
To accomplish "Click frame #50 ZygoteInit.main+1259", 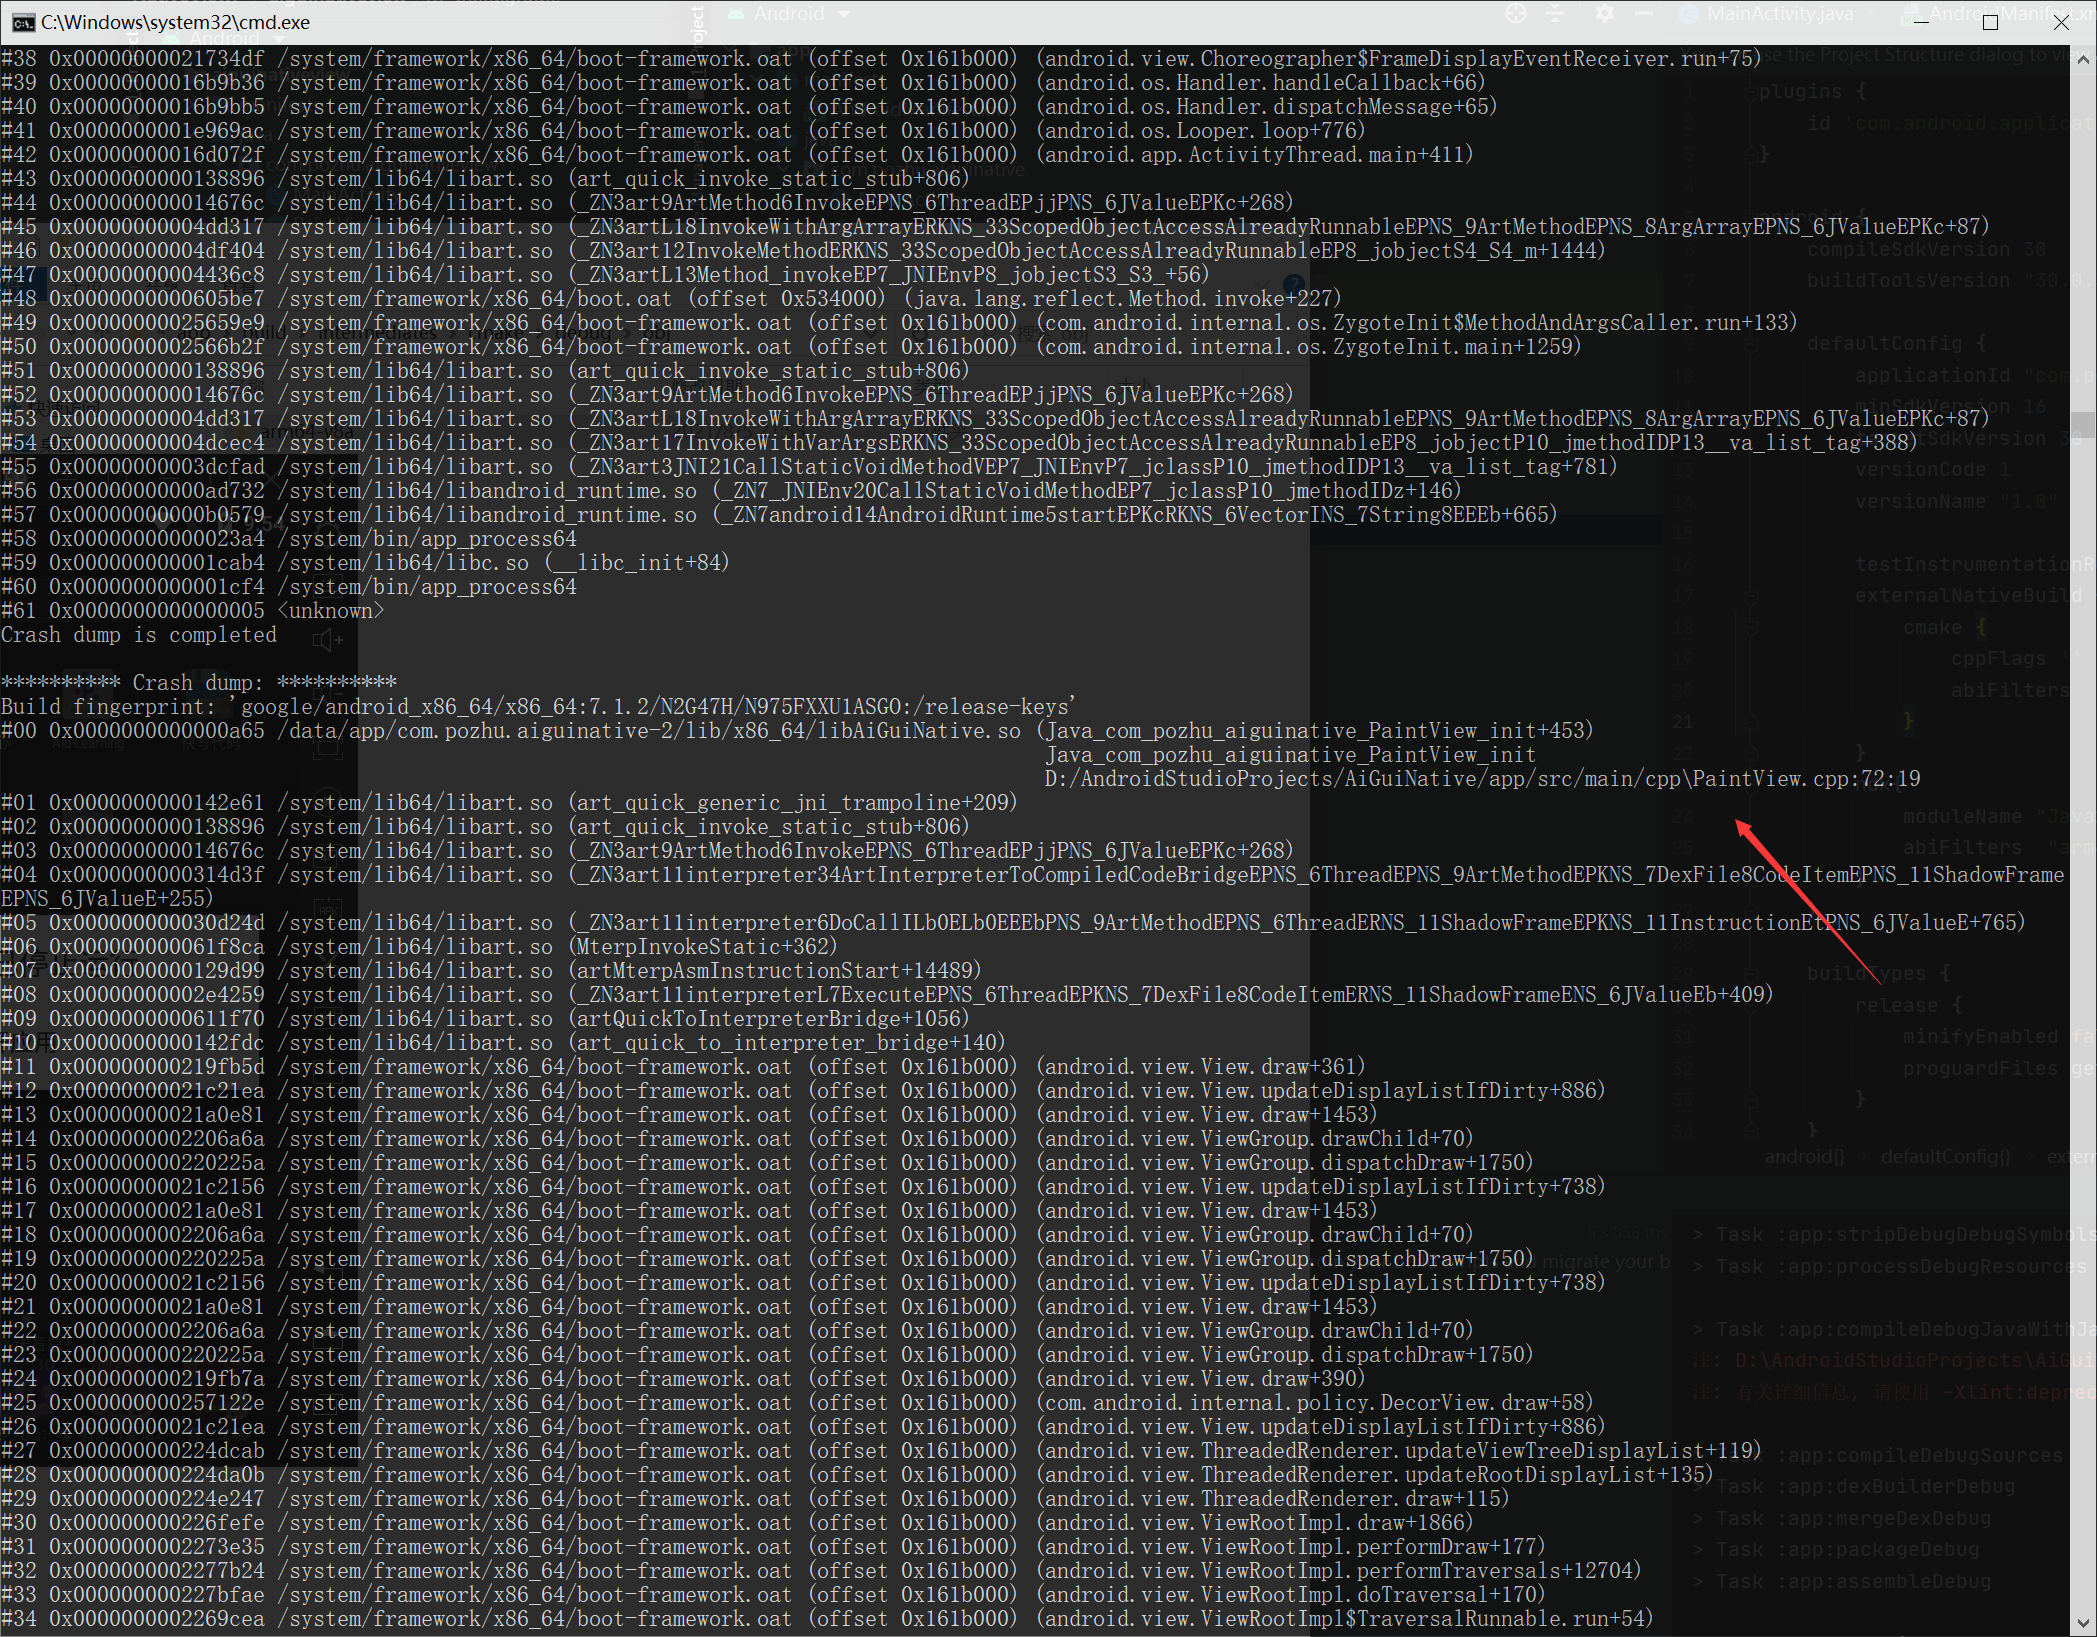I will pos(791,347).
